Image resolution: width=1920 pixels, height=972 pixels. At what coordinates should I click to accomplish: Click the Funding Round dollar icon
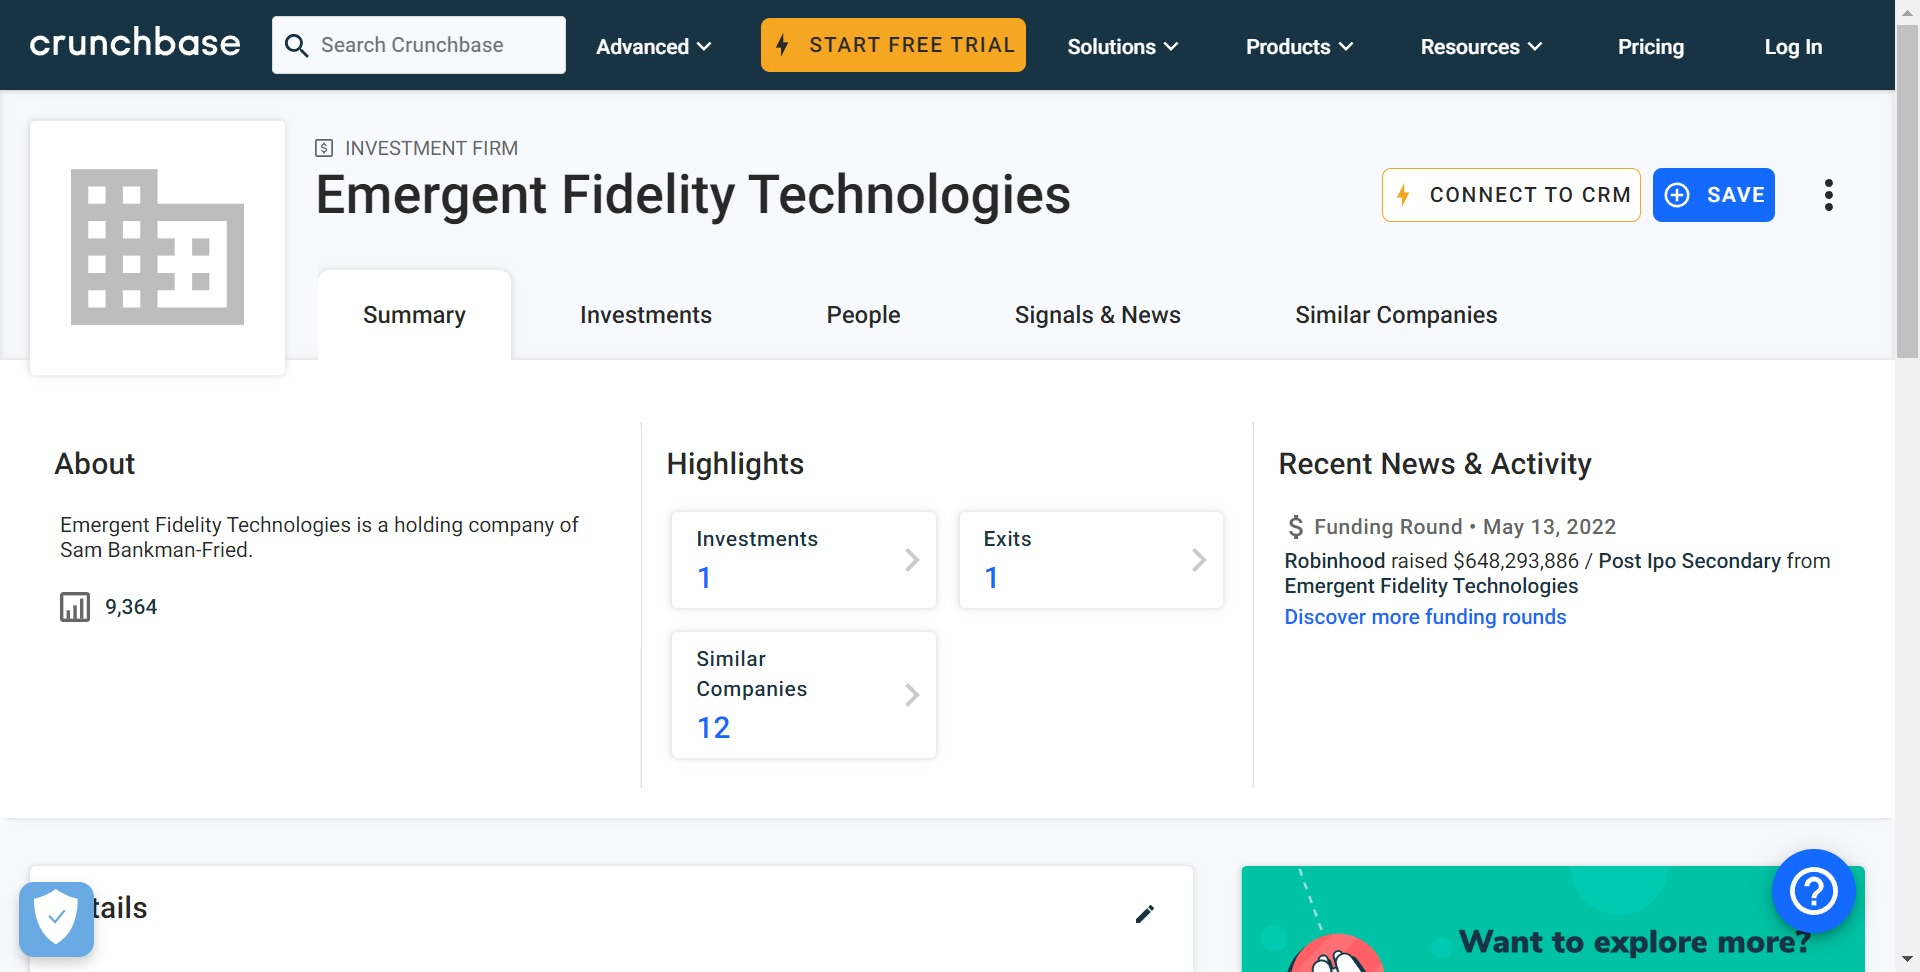pos(1296,527)
